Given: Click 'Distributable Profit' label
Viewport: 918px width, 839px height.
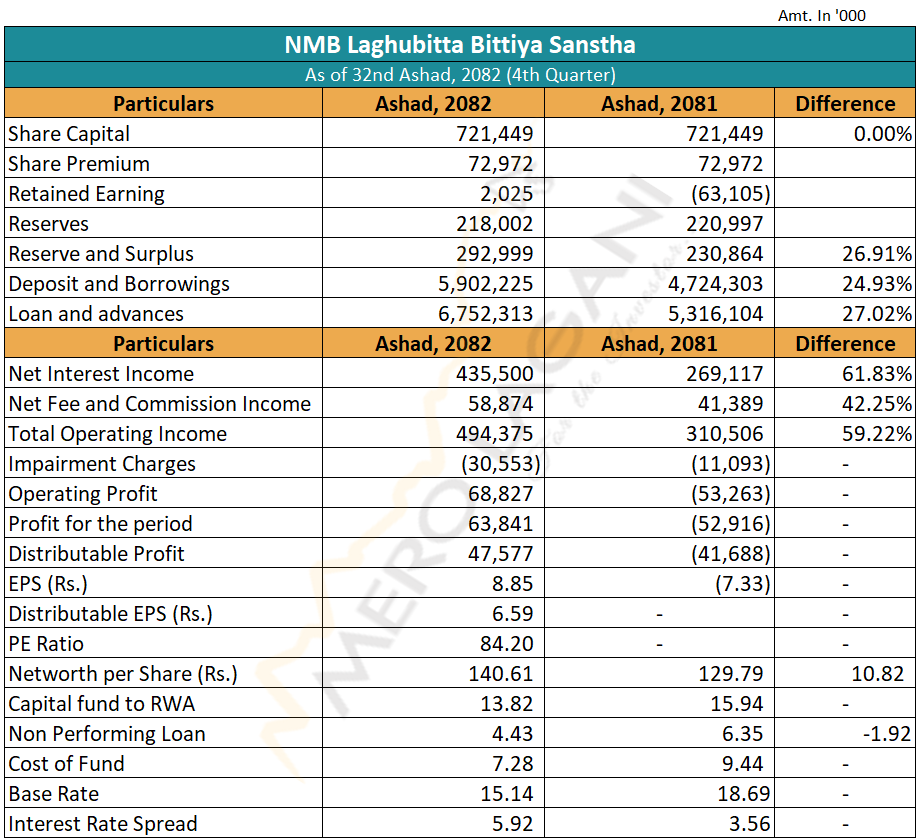Looking at the screenshot, I should pyautogui.click(x=96, y=553).
